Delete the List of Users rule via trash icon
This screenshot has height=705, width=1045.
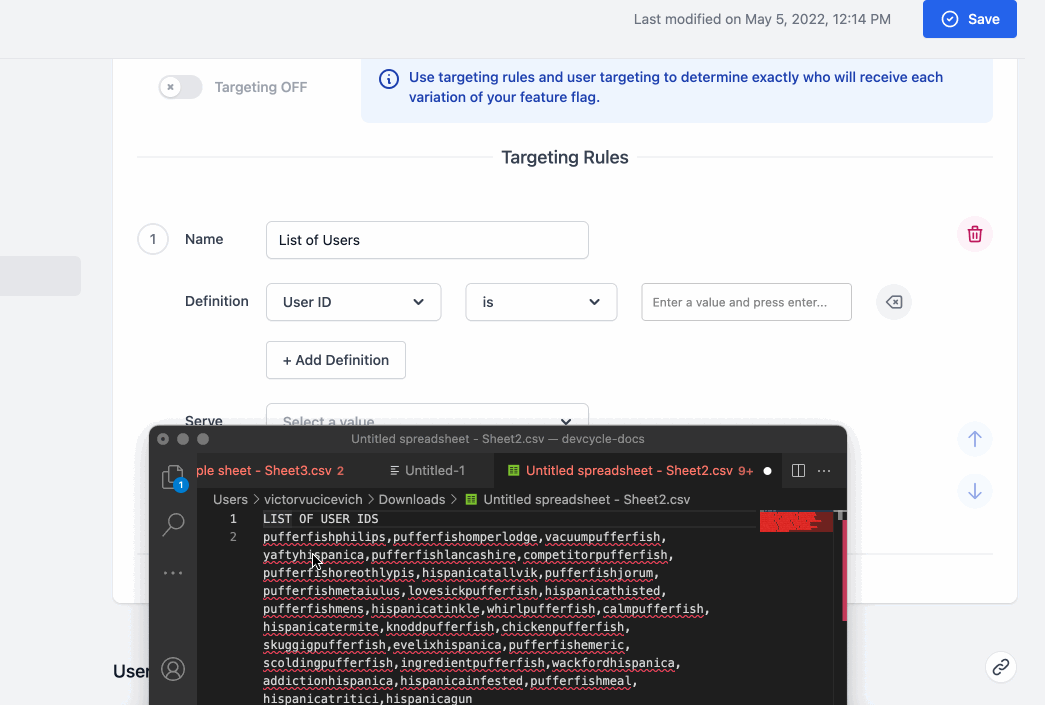coord(975,234)
